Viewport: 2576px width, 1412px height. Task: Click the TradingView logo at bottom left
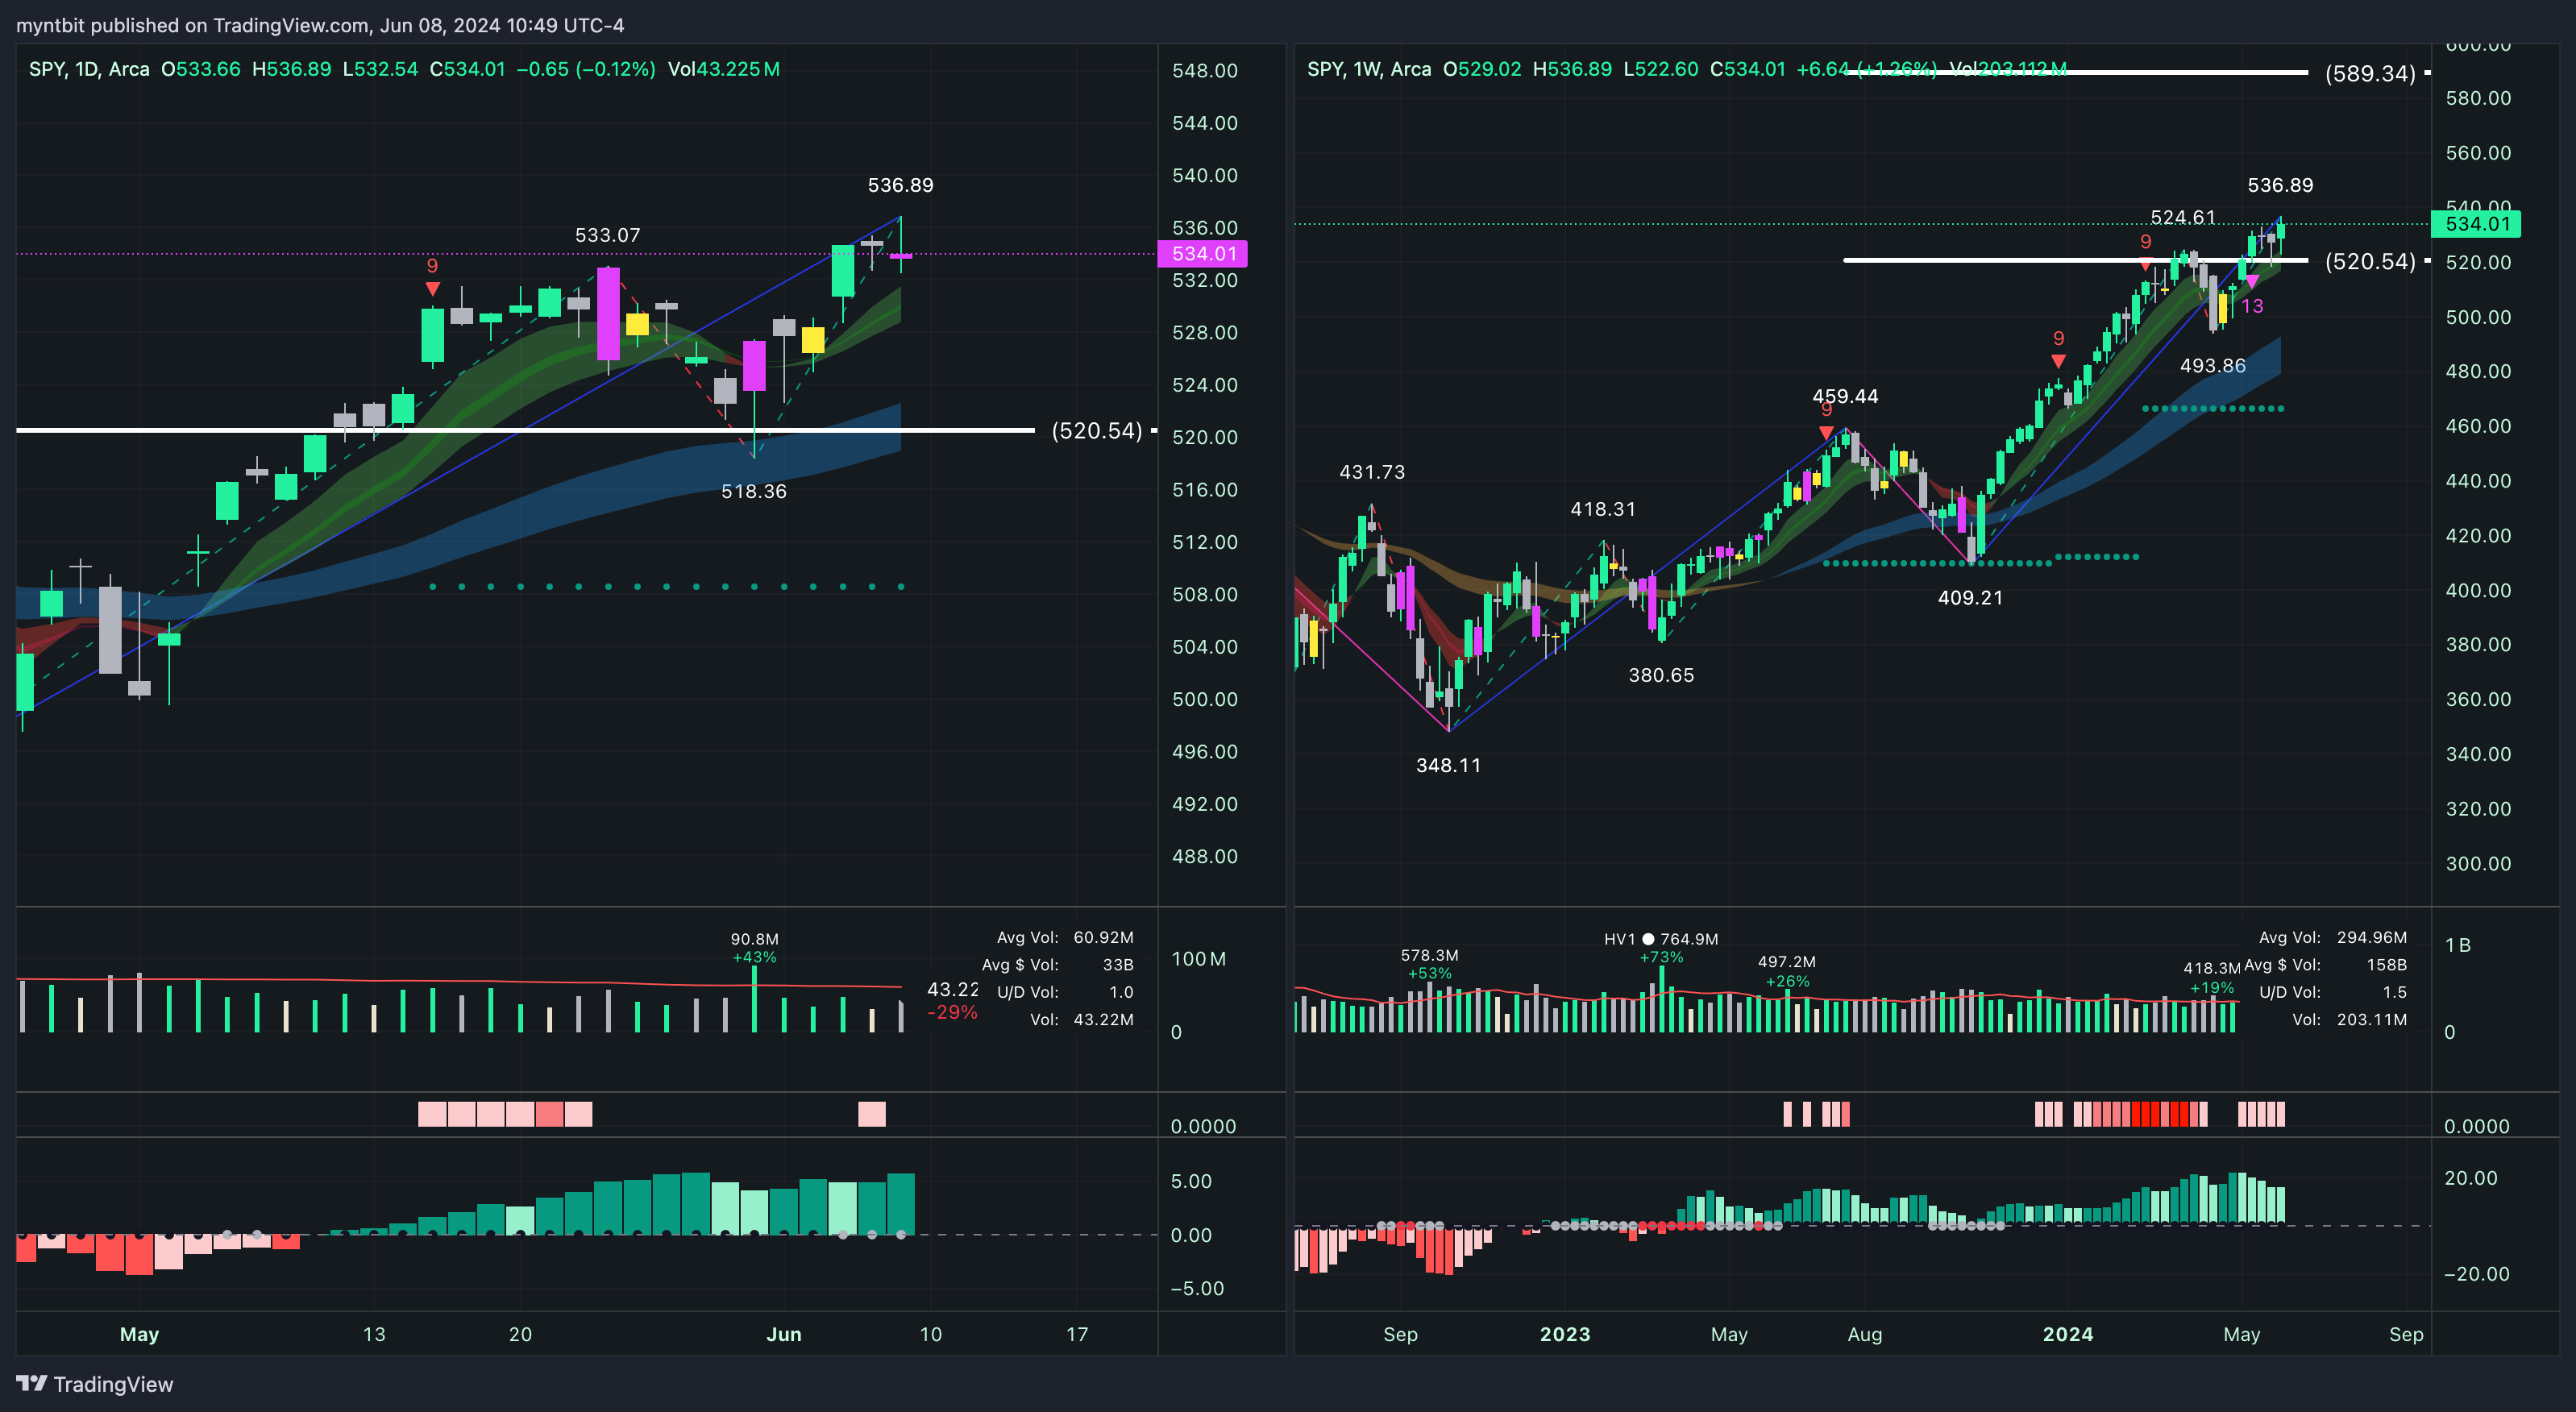[95, 1384]
